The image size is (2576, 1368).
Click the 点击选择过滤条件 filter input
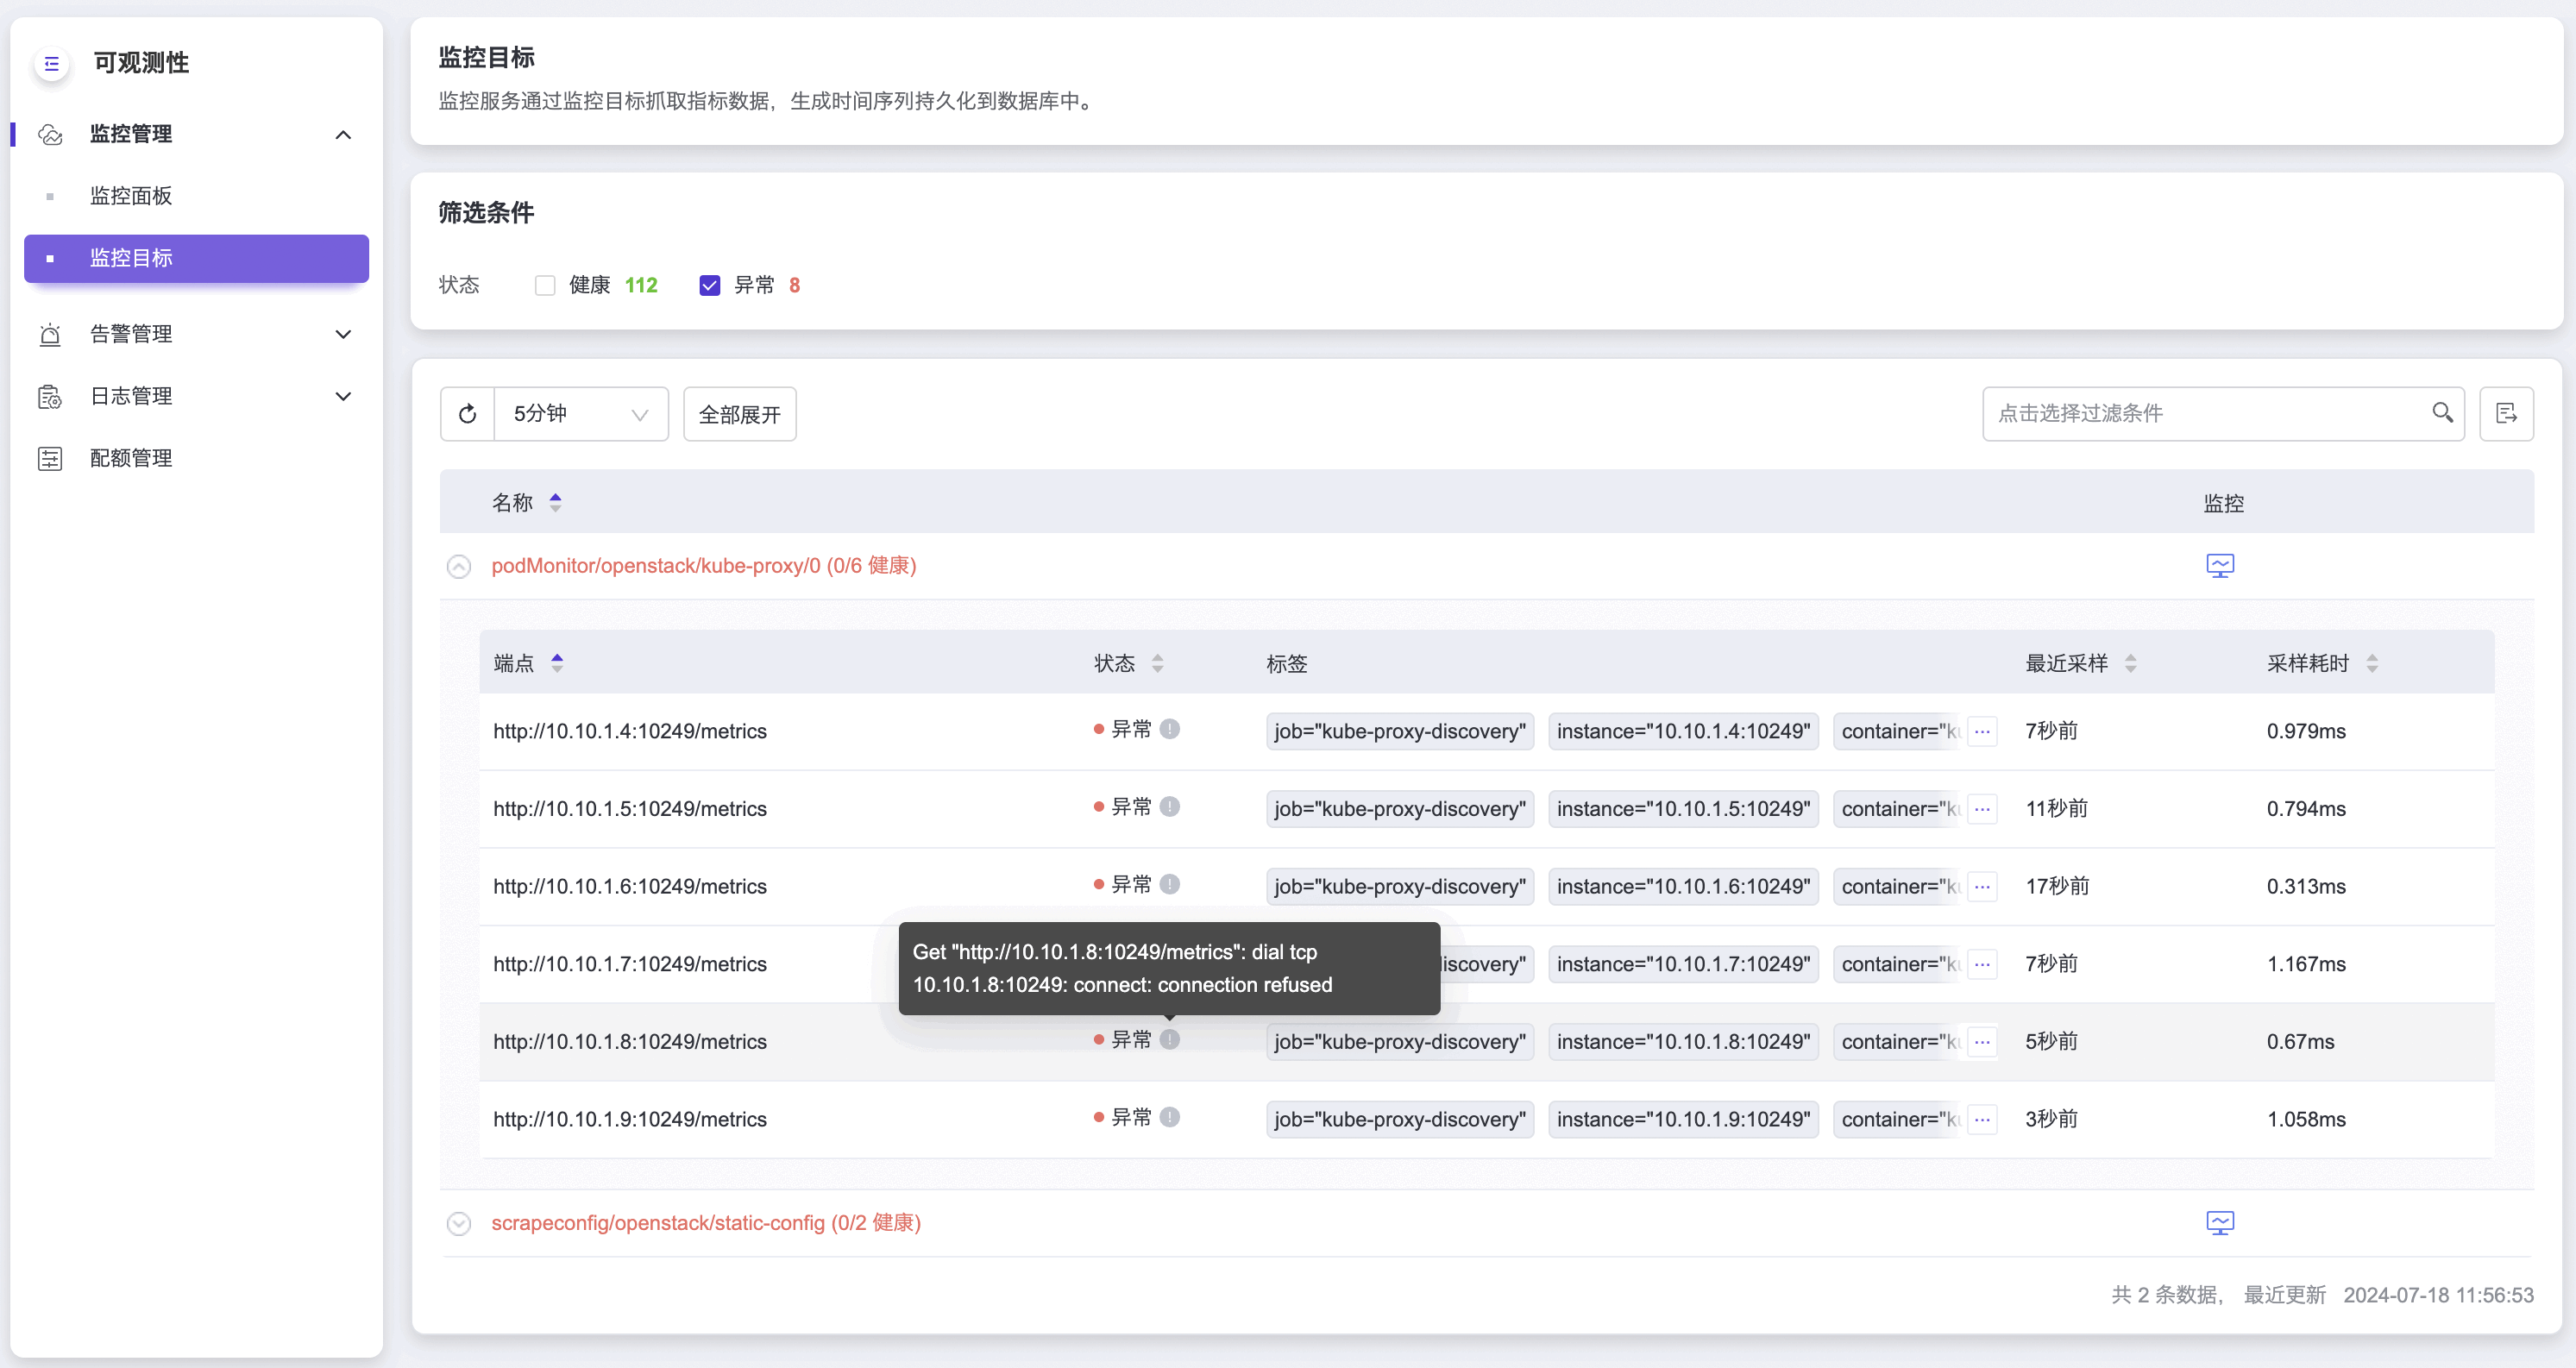point(2200,414)
